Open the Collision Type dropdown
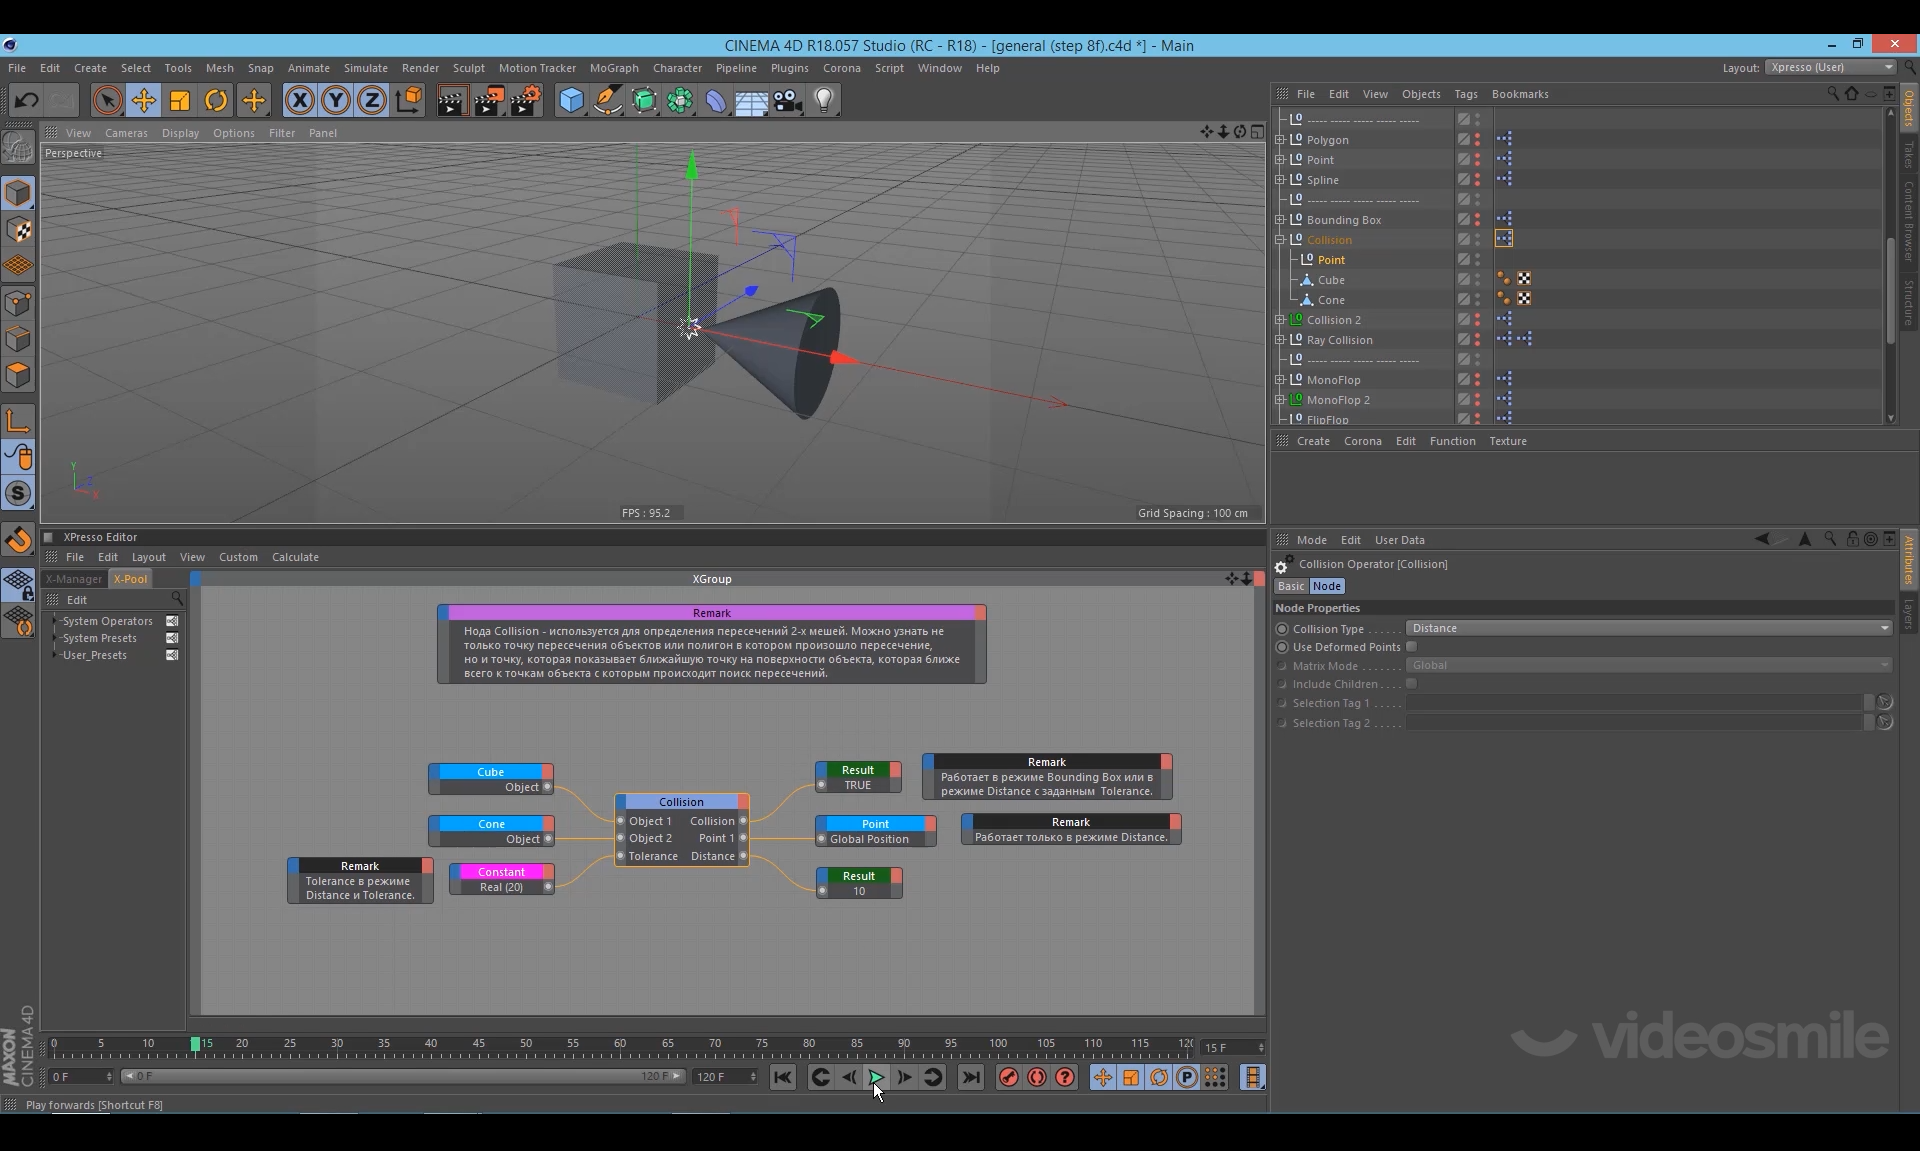 tap(1648, 628)
